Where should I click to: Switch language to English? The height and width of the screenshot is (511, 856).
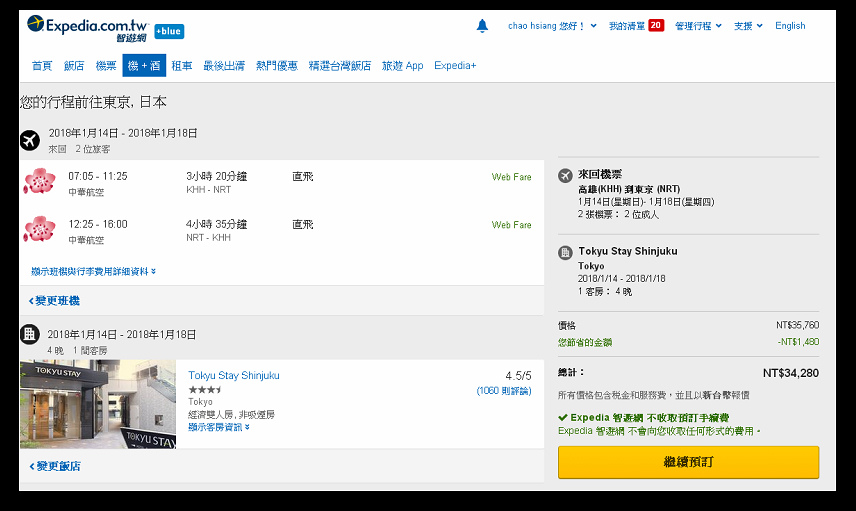point(790,26)
